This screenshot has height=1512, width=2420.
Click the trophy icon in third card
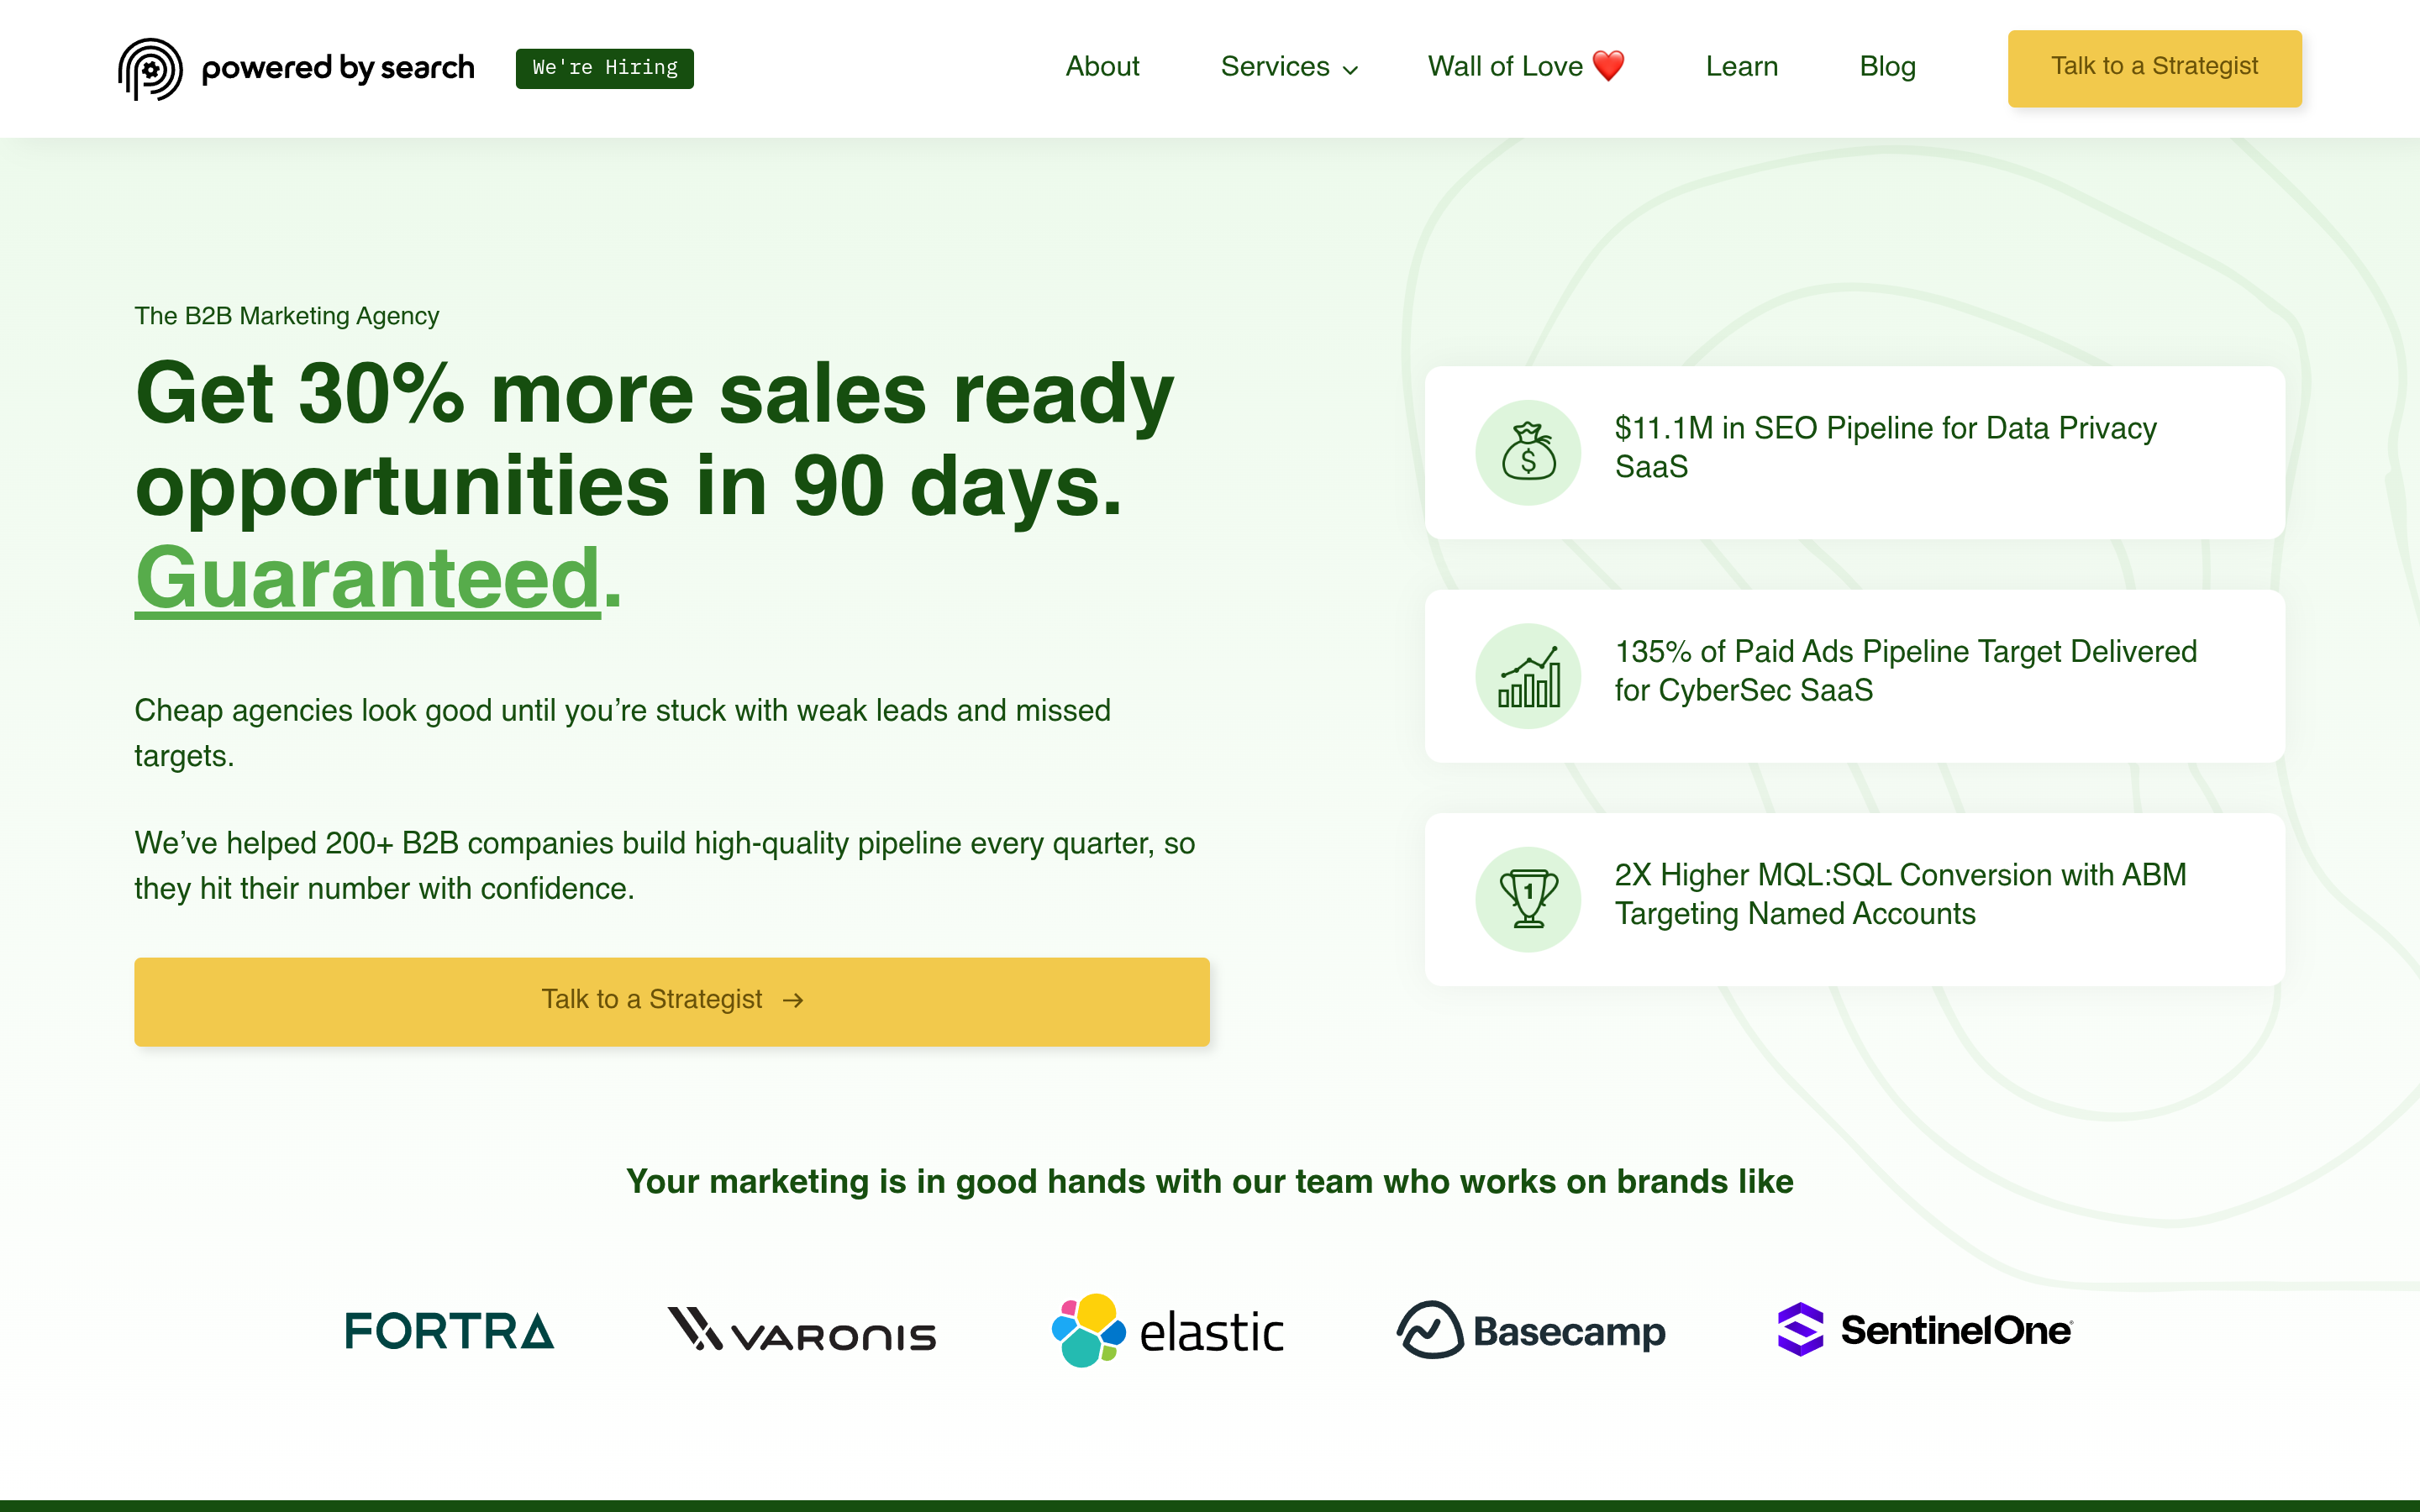pyautogui.click(x=1528, y=899)
